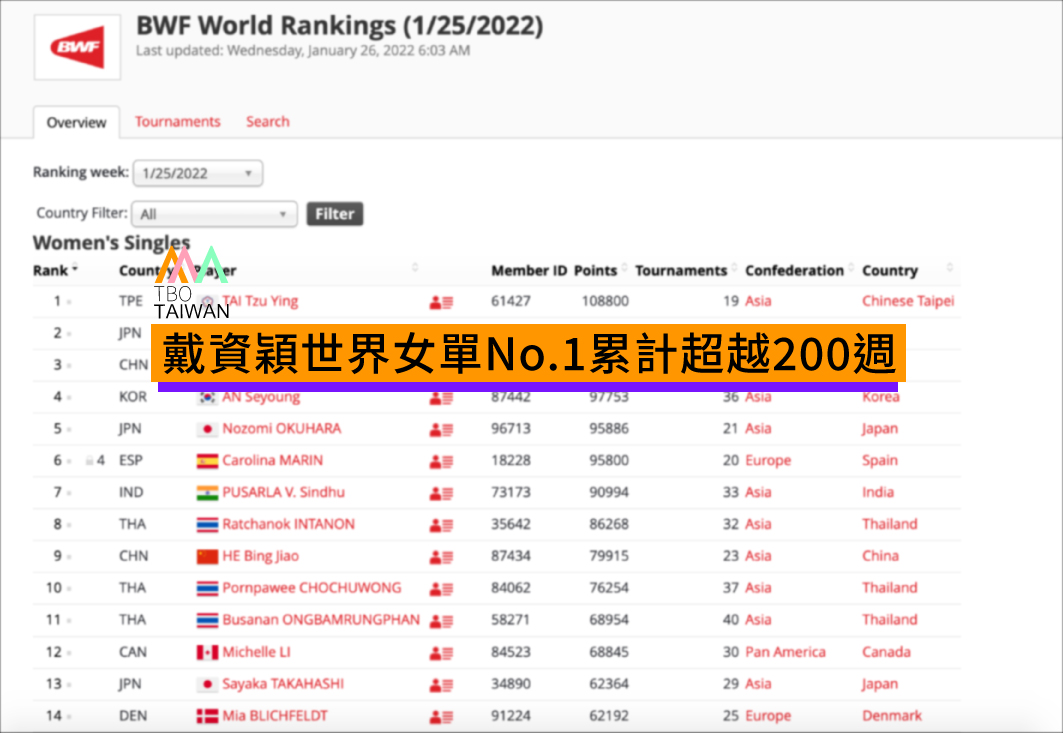
Task: Click profile icon beside PUSARLA V. Sindhu
Action: 441,493
